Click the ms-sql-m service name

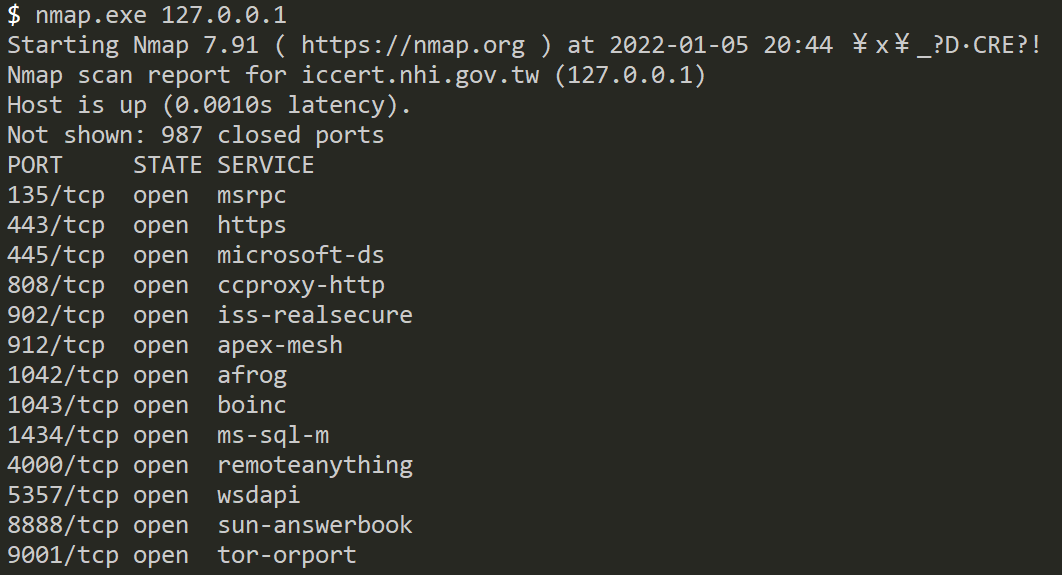(x=272, y=435)
